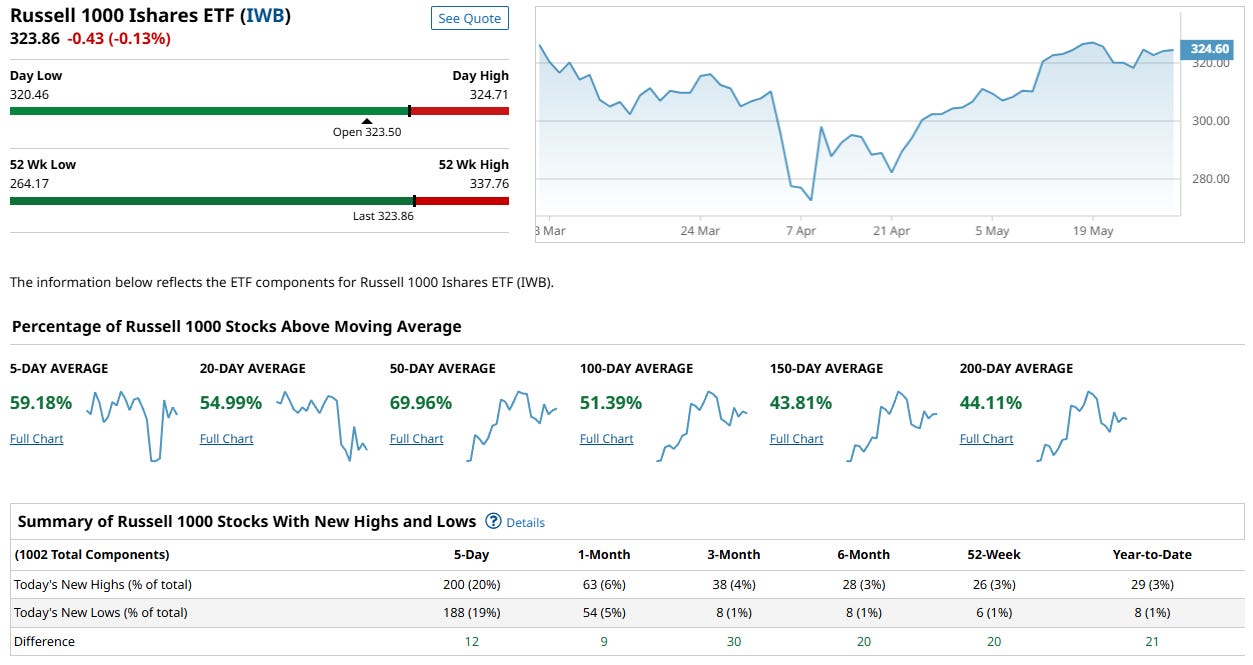The image size is (1253, 665).
Task: Click the 52 Wk High value 337.76
Action: point(489,184)
